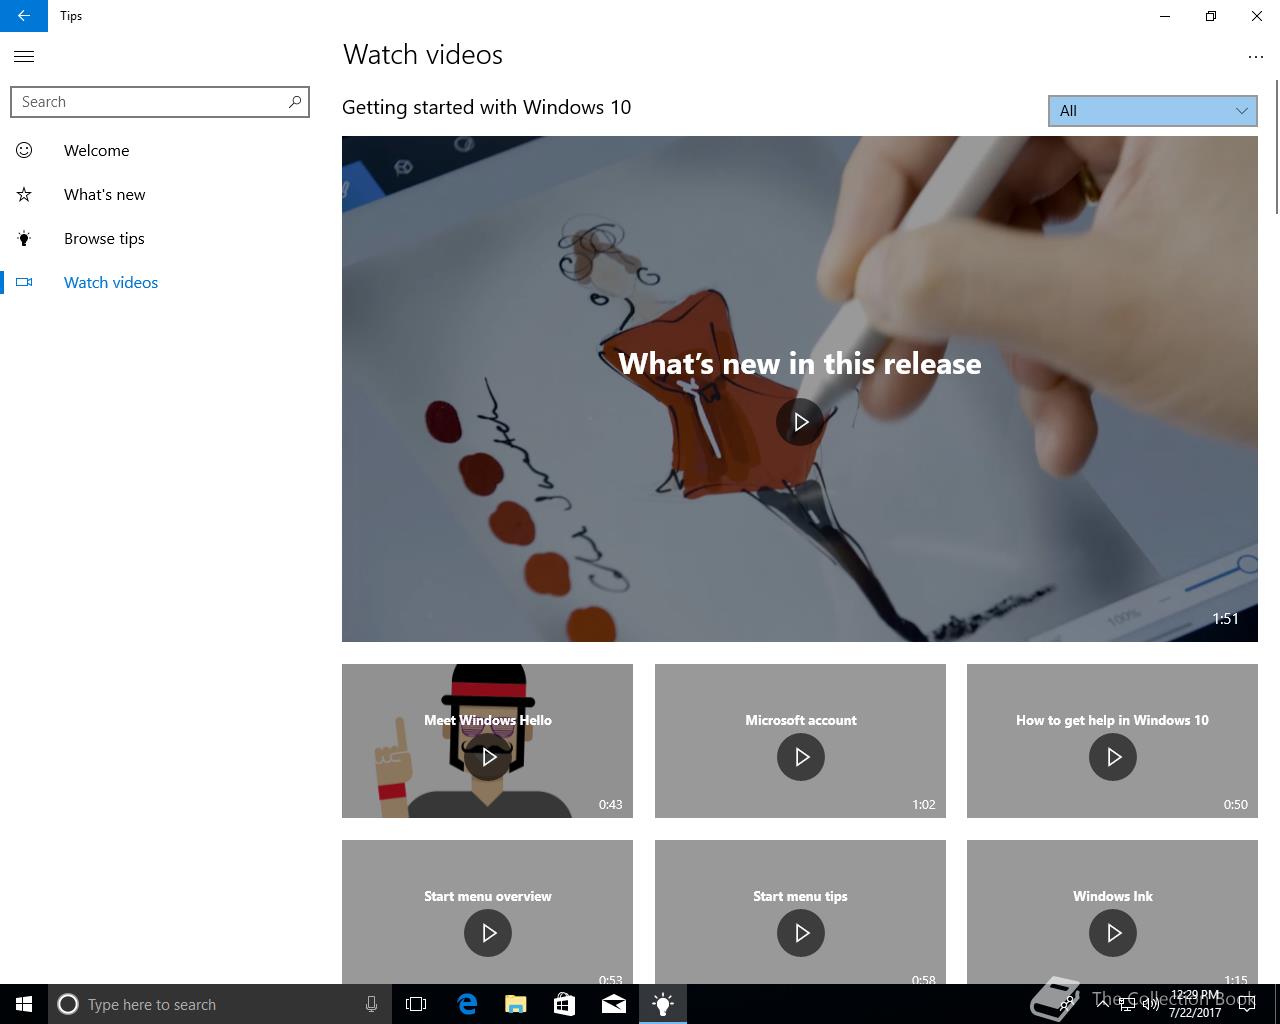1280x1024 pixels.
Task: Click the Meet Windows Hello title
Action: pos(488,720)
